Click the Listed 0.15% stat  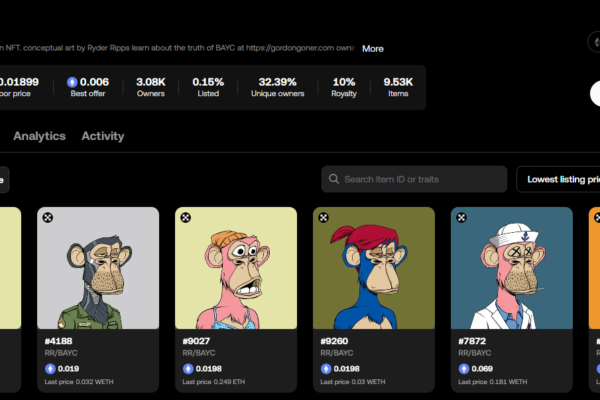point(208,87)
